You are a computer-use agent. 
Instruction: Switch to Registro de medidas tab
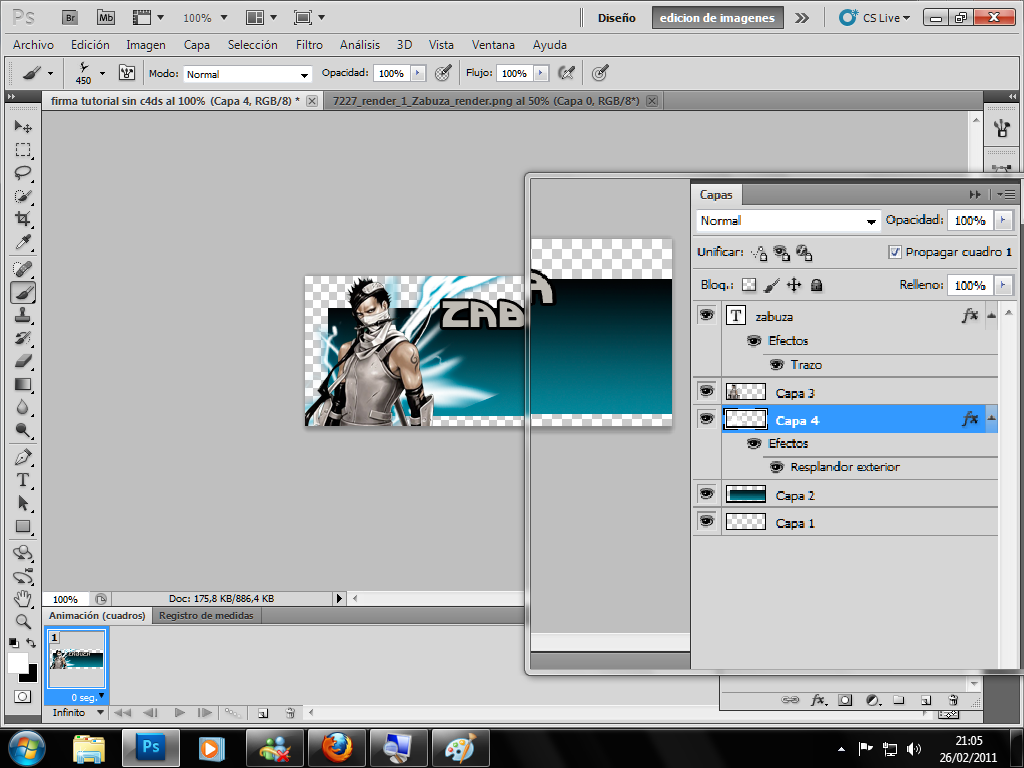206,615
